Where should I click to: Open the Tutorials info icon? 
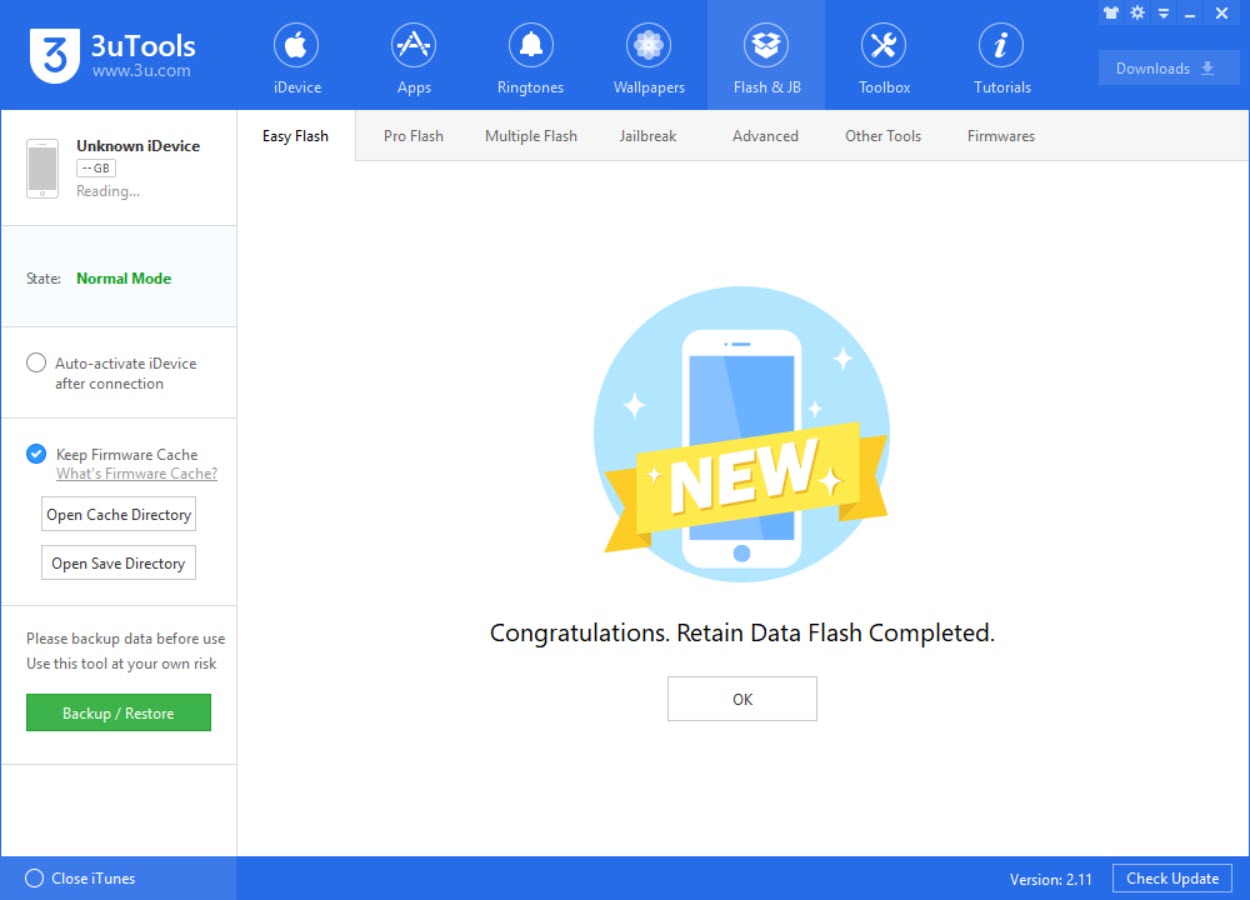pos(1001,47)
